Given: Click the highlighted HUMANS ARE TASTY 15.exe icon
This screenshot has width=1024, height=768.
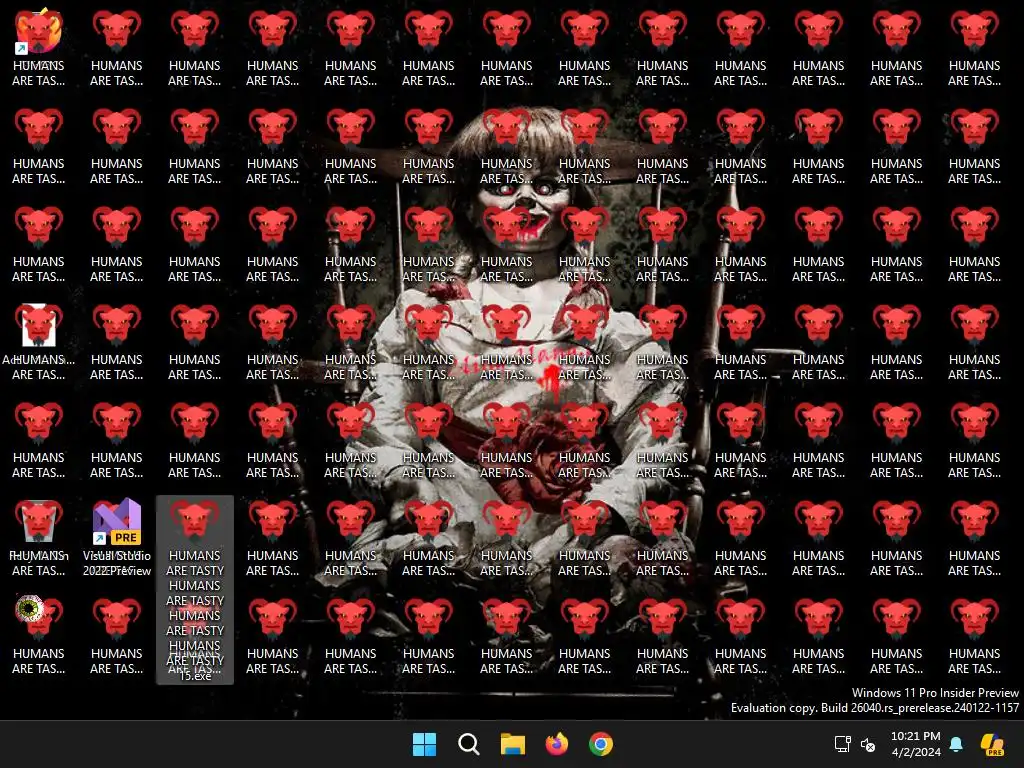Looking at the screenshot, I should point(195,590).
